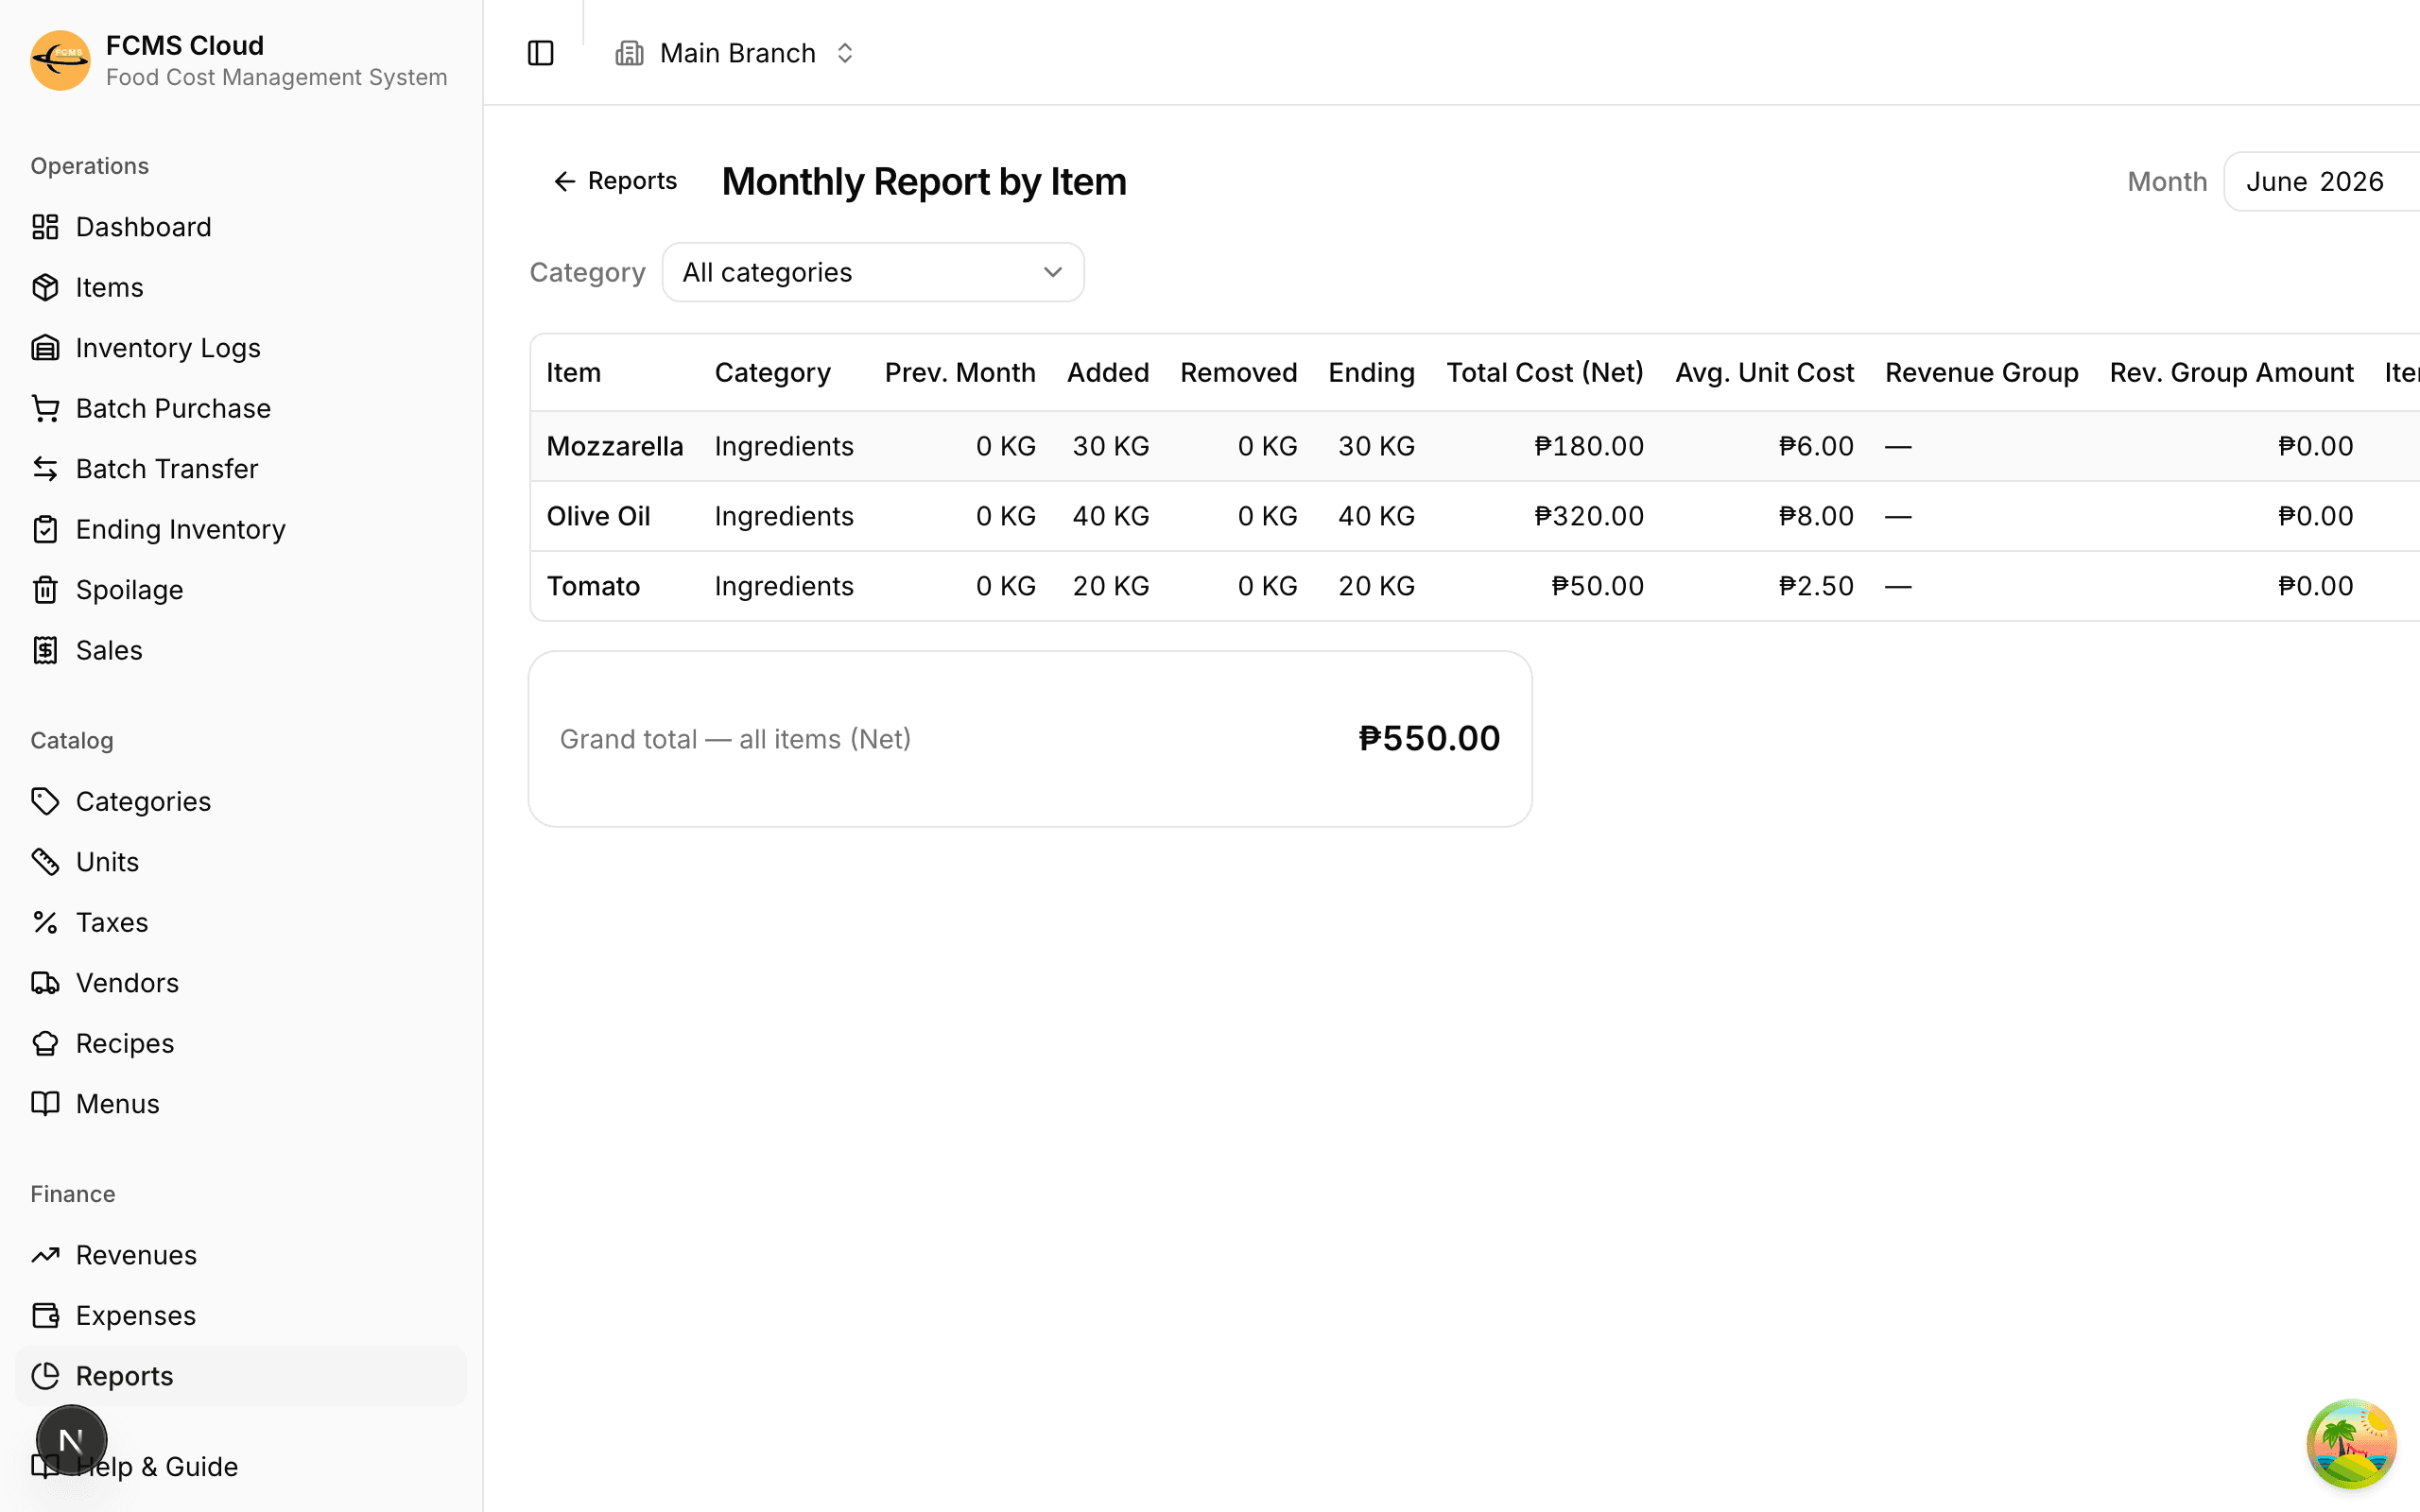Viewport: 2420px width, 1512px height.
Task: Click the Expenses wallet icon
Action: click(45, 1315)
